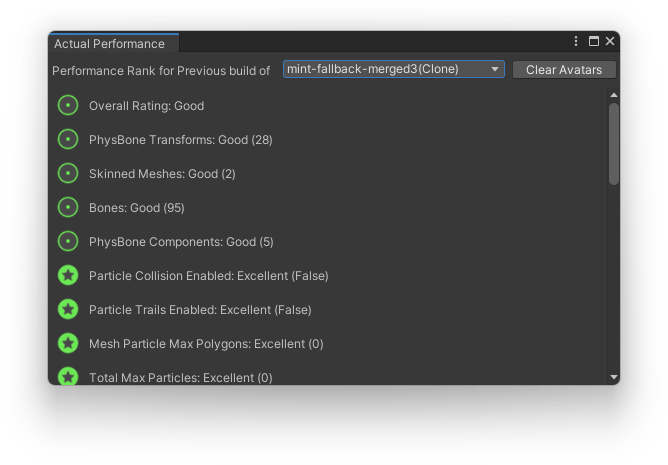Select the Actual Performance tab
Viewport: 668px width, 465px height.
(x=110, y=44)
